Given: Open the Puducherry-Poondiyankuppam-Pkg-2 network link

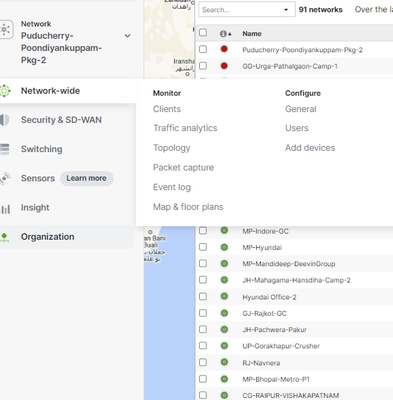Looking at the screenshot, I should [x=302, y=50].
